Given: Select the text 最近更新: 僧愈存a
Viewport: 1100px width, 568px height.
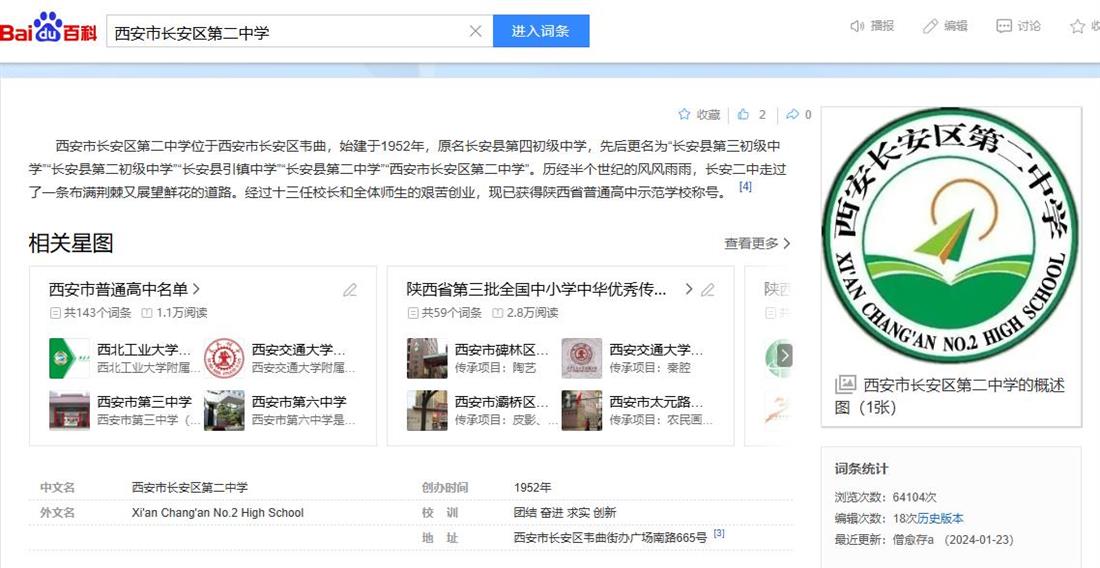Looking at the screenshot, I should pyautogui.click(x=884, y=539).
